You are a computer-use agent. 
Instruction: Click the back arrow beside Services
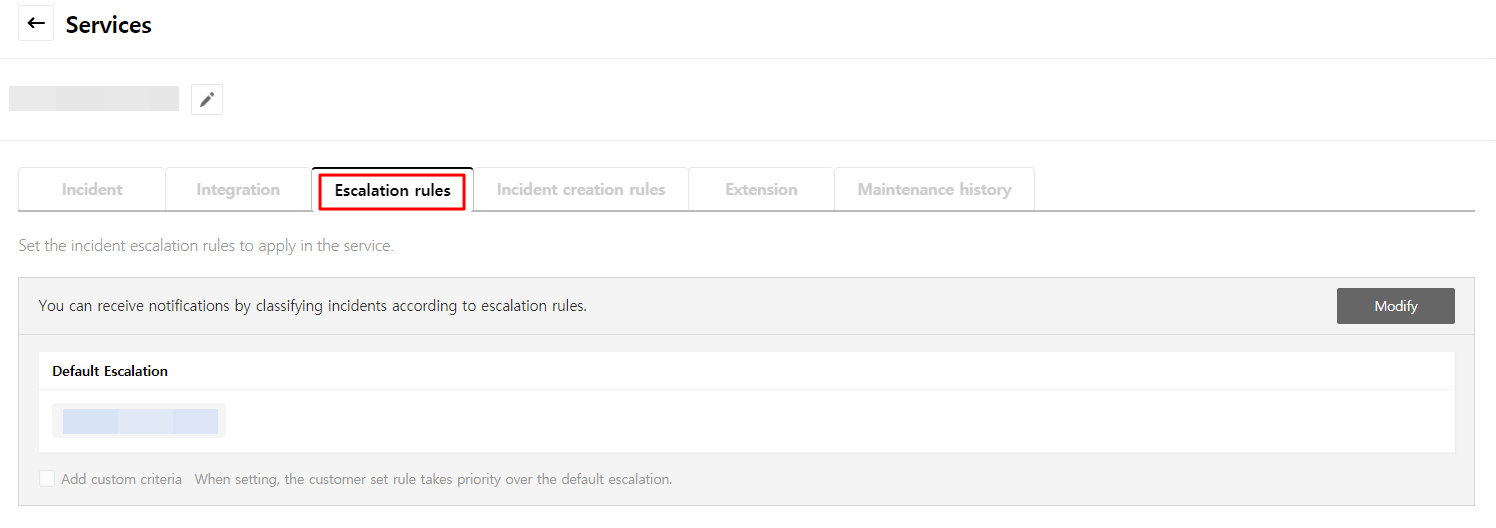[36, 24]
